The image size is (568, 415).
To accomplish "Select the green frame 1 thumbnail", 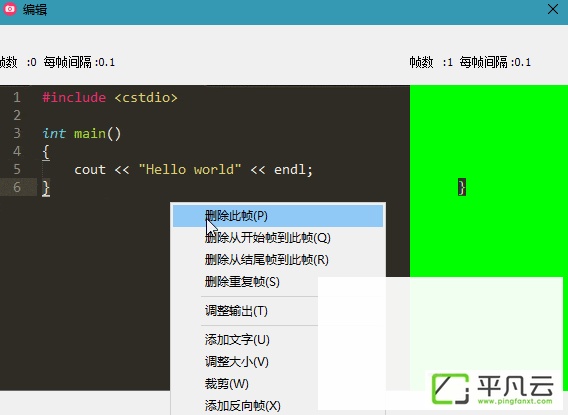I will click(x=489, y=181).
